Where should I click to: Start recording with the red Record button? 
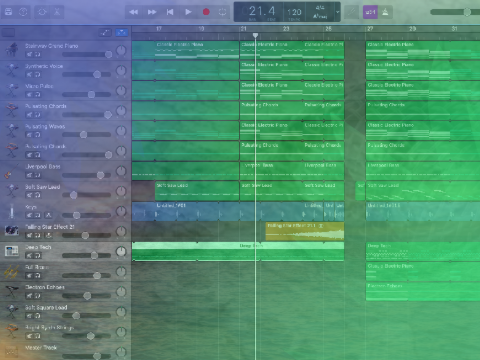click(x=206, y=12)
